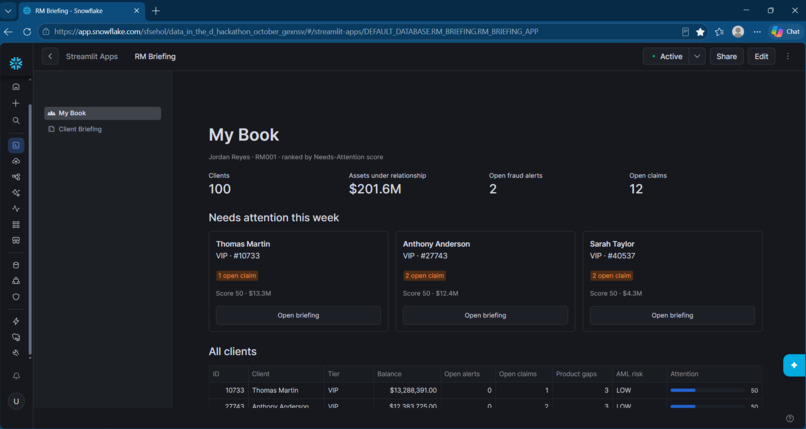Open briefing for Anthony Anderson

tap(485, 315)
